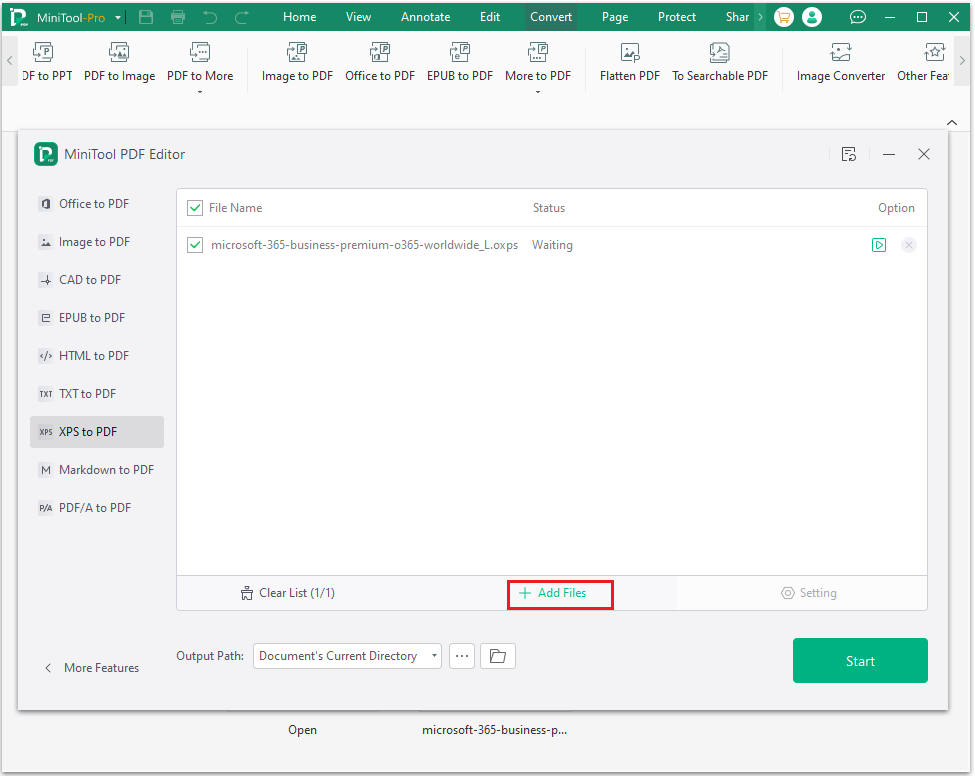Open the output folder icon
Image resolution: width=975 pixels, height=776 pixels.
(x=497, y=656)
